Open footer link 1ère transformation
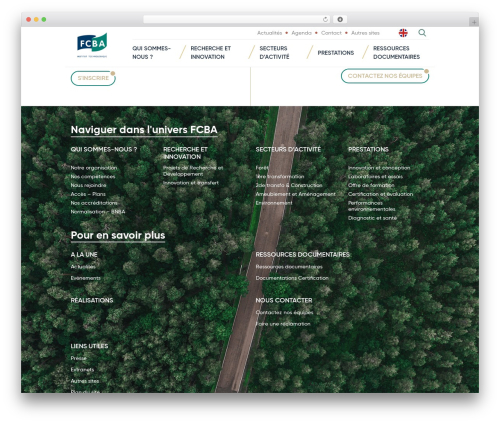 tap(280, 176)
